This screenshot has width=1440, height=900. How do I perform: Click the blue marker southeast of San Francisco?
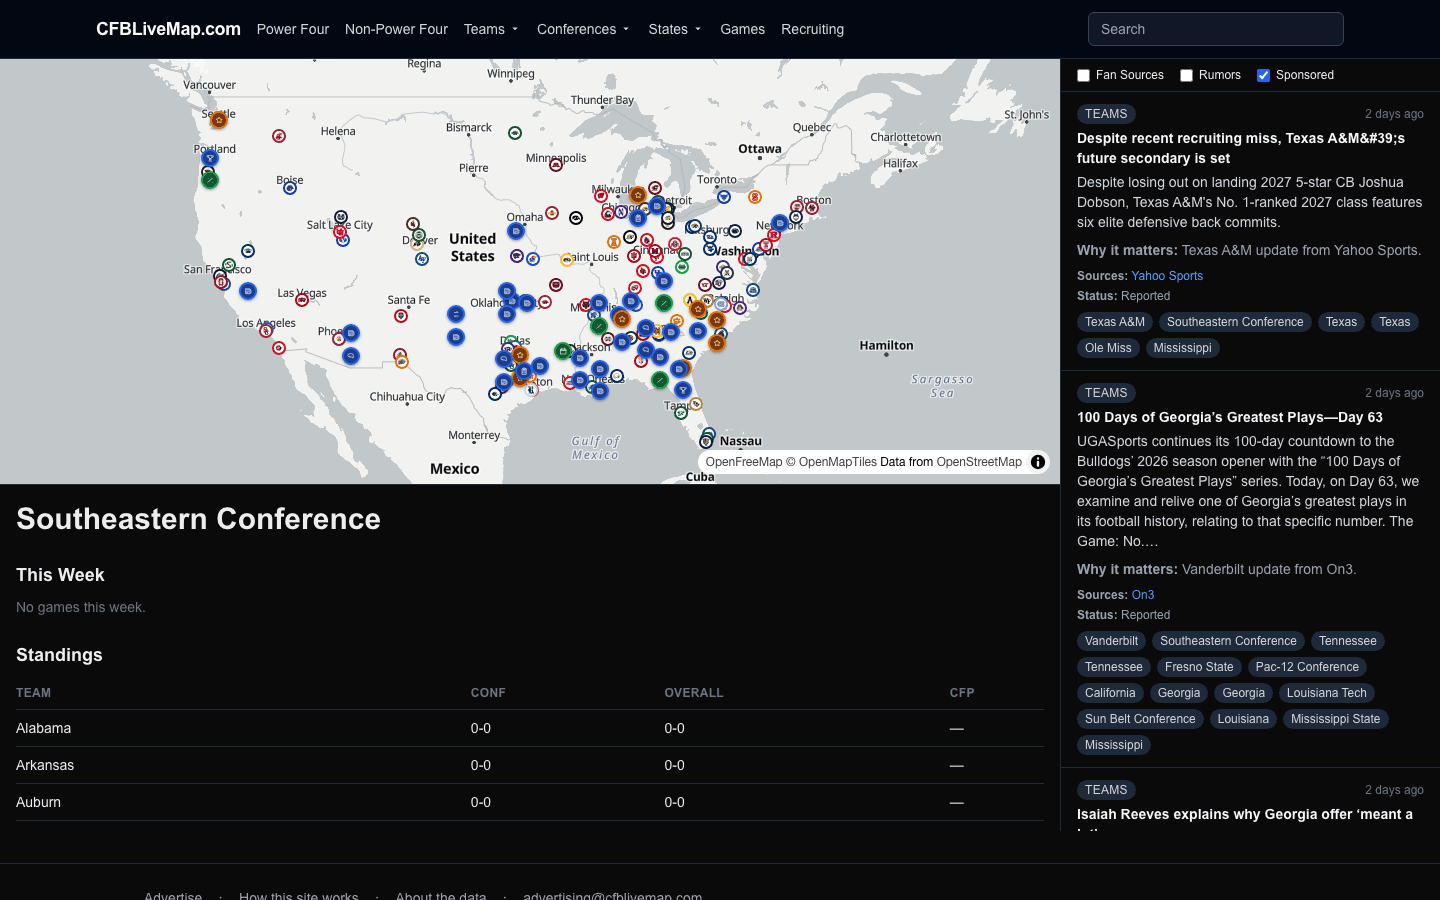pyautogui.click(x=248, y=291)
